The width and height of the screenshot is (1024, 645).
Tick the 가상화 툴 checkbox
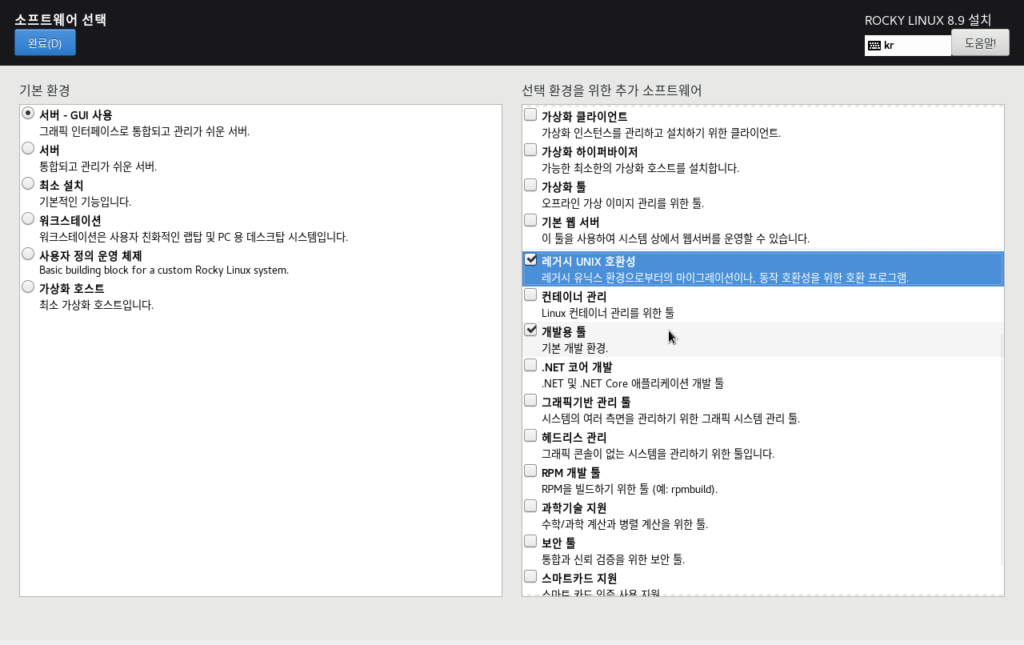[530, 185]
